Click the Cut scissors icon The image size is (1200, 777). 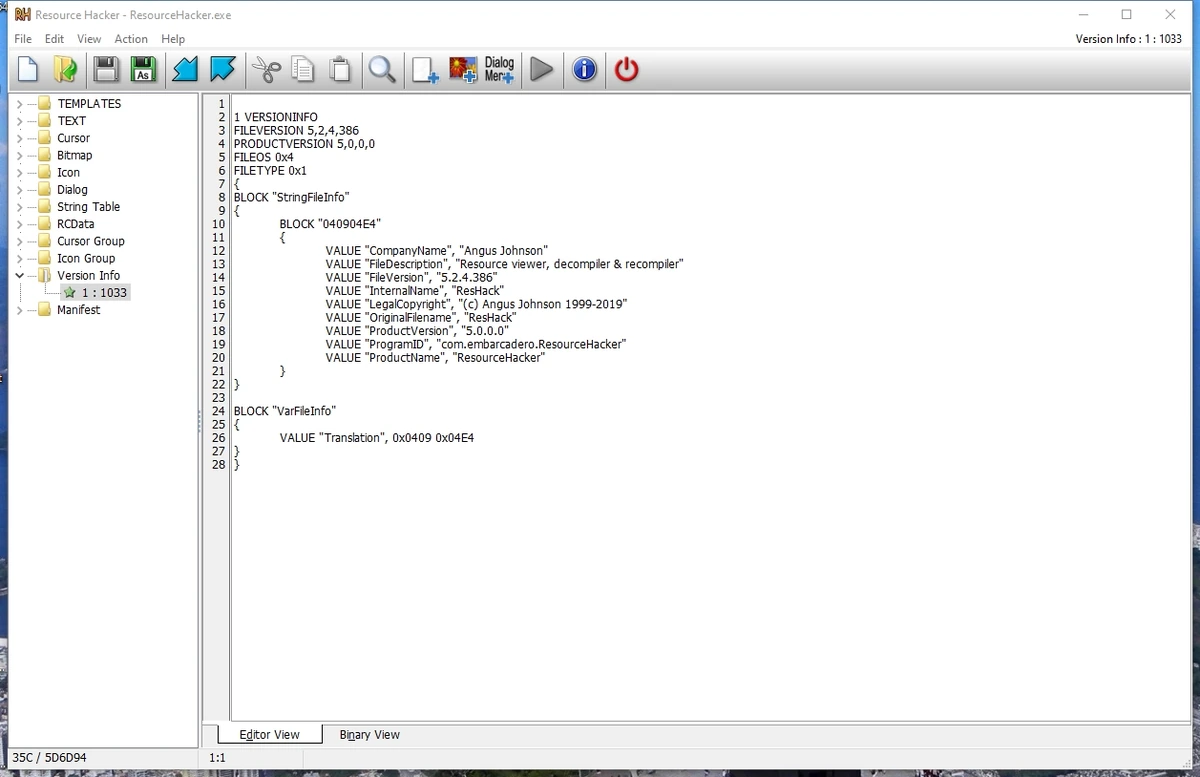pyautogui.click(x=266, y=69)
